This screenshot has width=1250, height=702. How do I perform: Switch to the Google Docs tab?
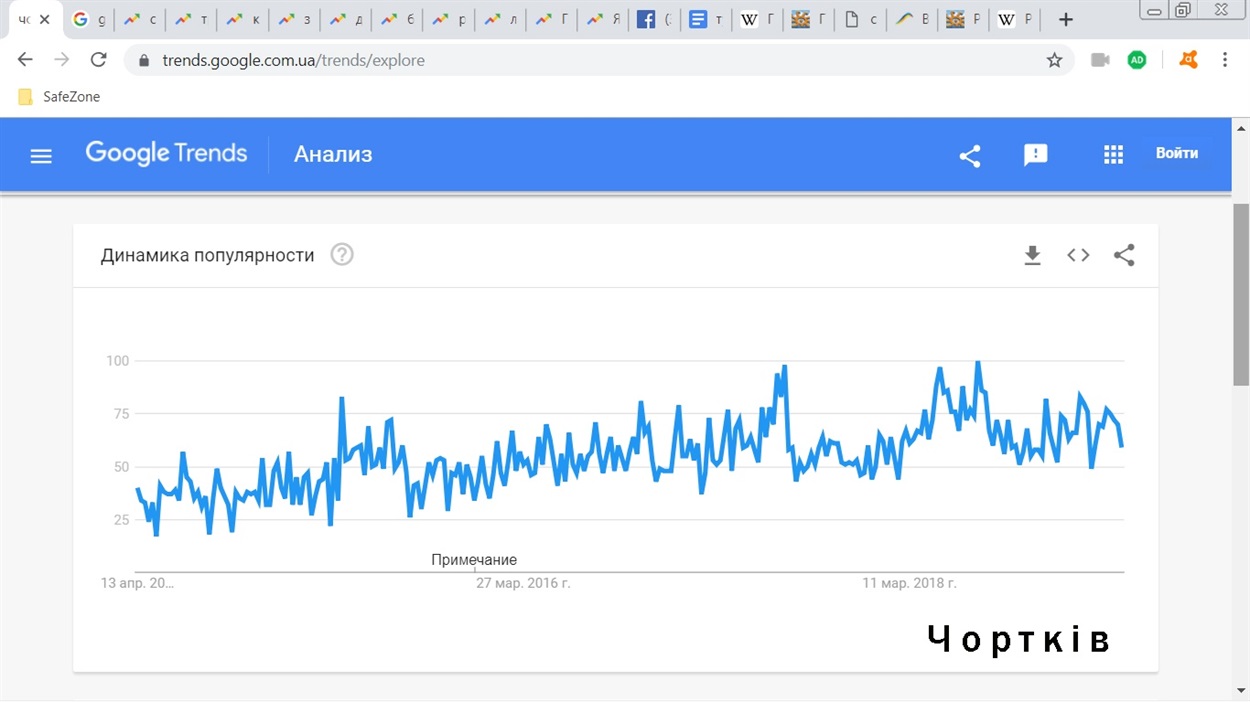[x=706, y=19]
